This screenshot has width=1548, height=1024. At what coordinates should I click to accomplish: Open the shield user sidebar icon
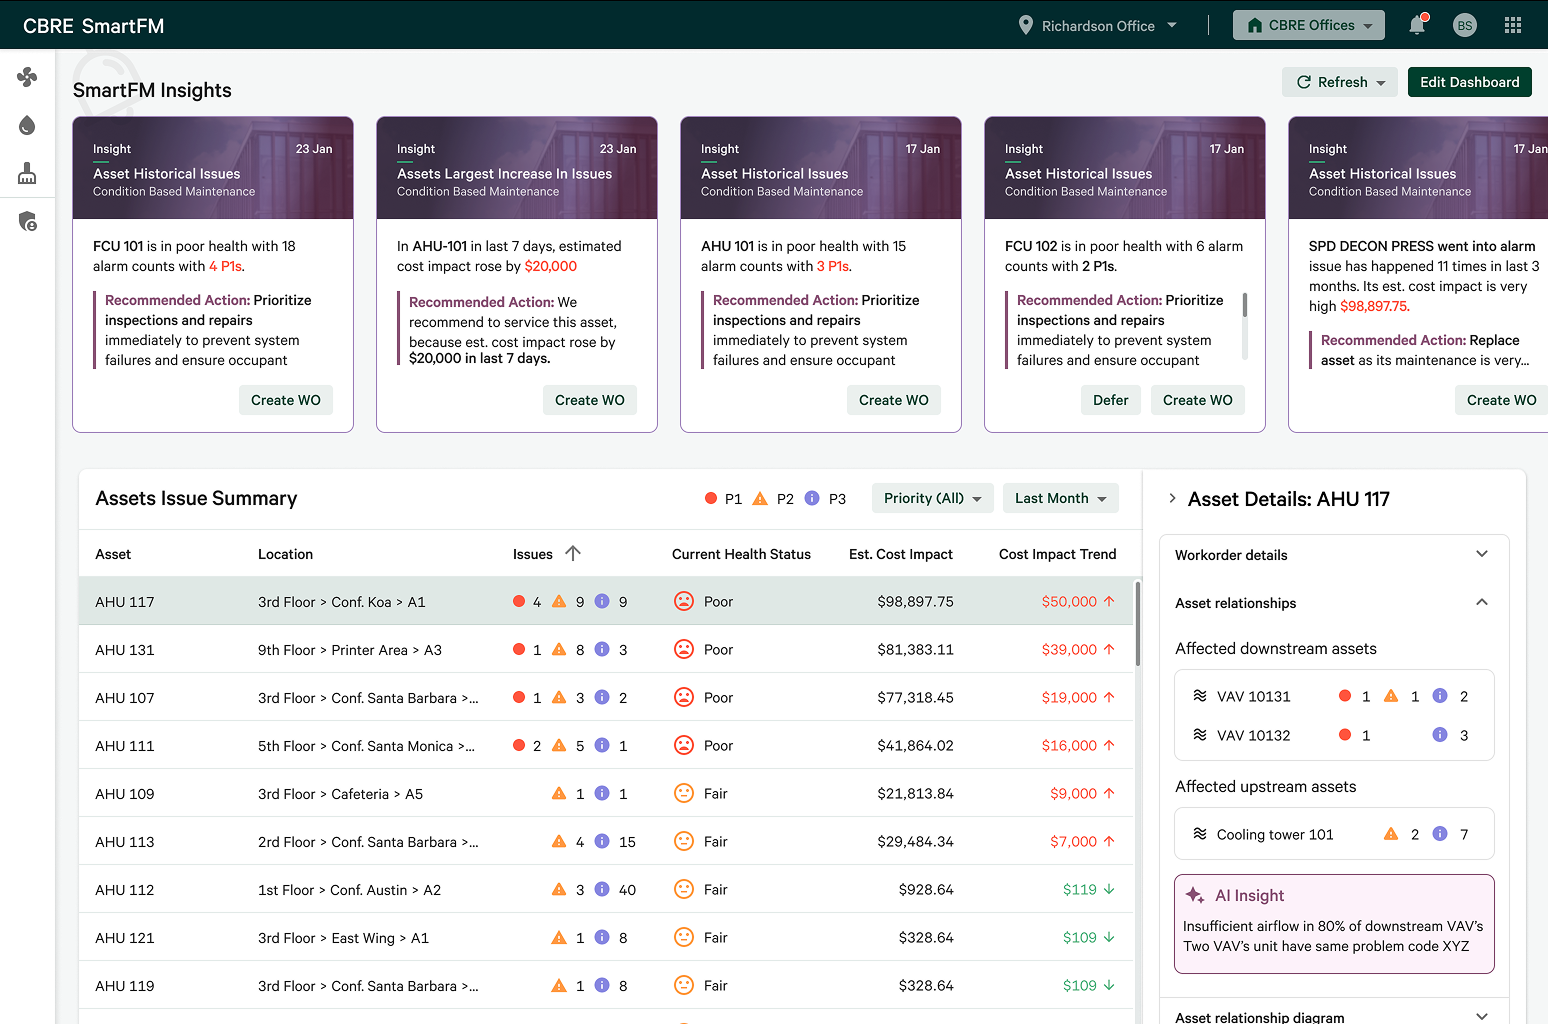28,221
